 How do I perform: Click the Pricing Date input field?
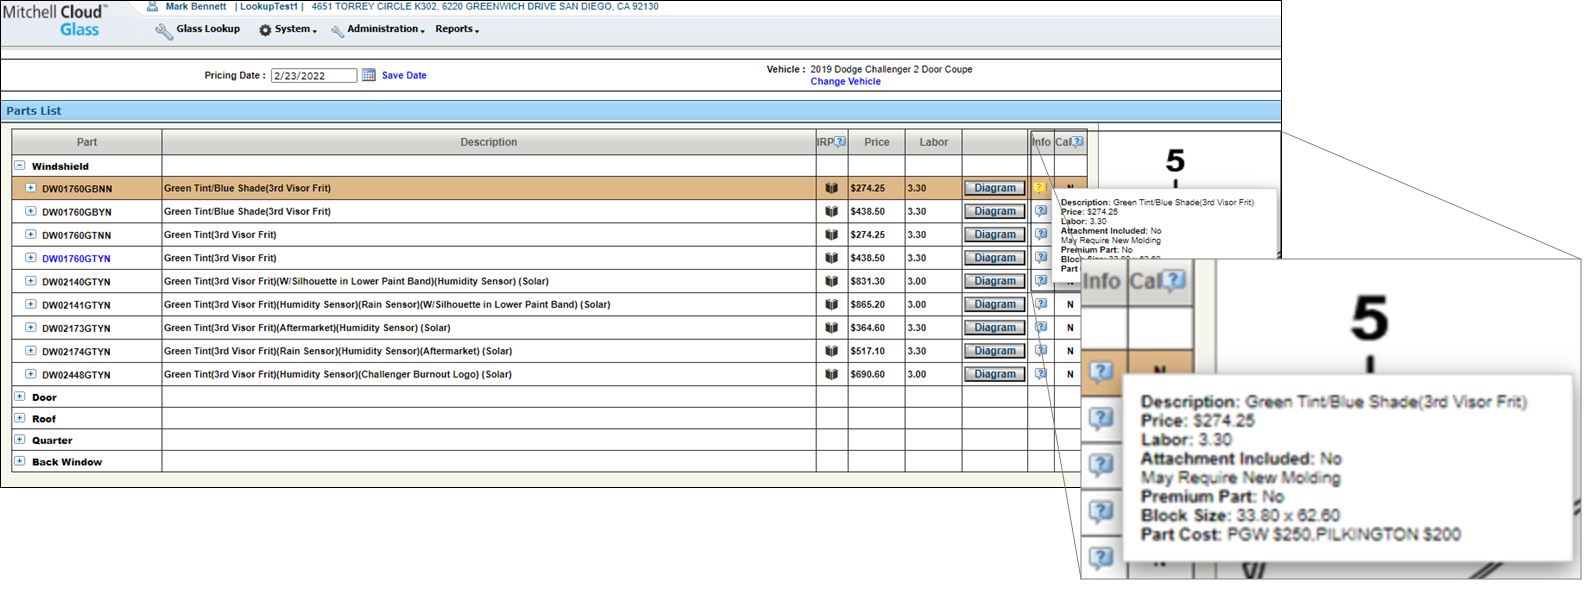[314, 76]
